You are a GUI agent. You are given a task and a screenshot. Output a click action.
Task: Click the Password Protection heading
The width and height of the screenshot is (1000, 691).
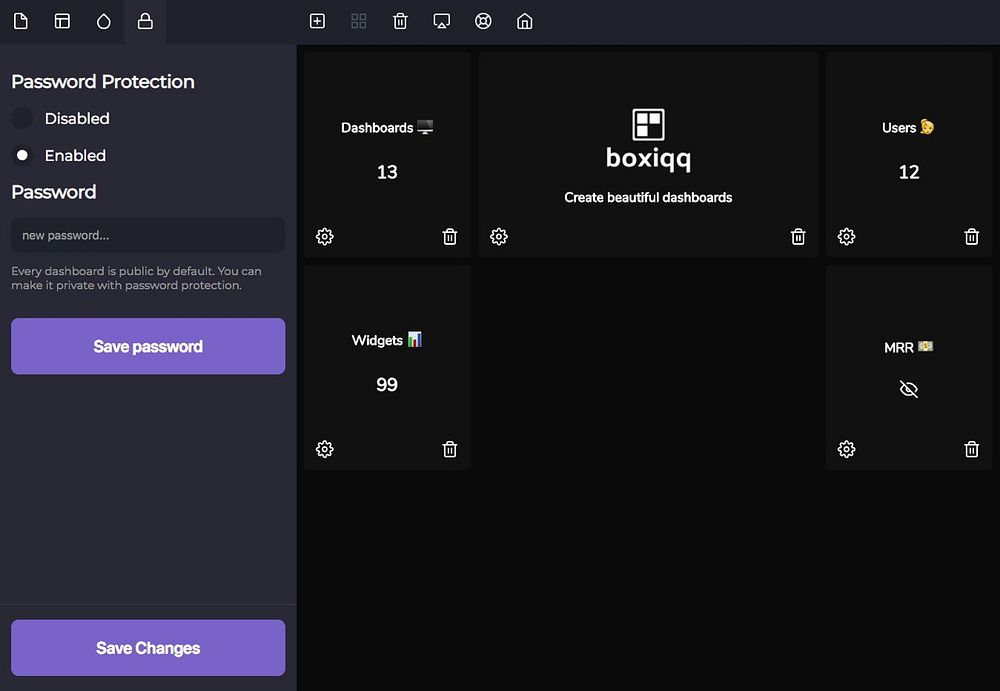(x=103, y=82)
